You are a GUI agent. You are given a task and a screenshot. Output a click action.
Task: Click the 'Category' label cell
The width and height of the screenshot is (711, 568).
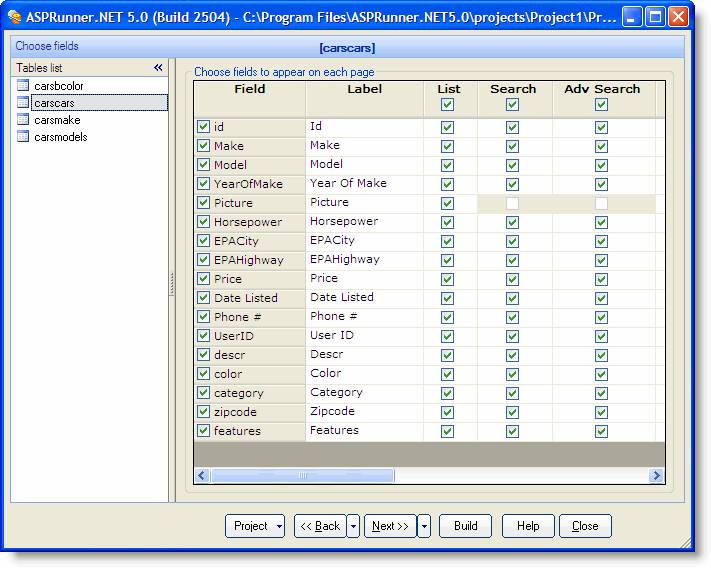365,393
